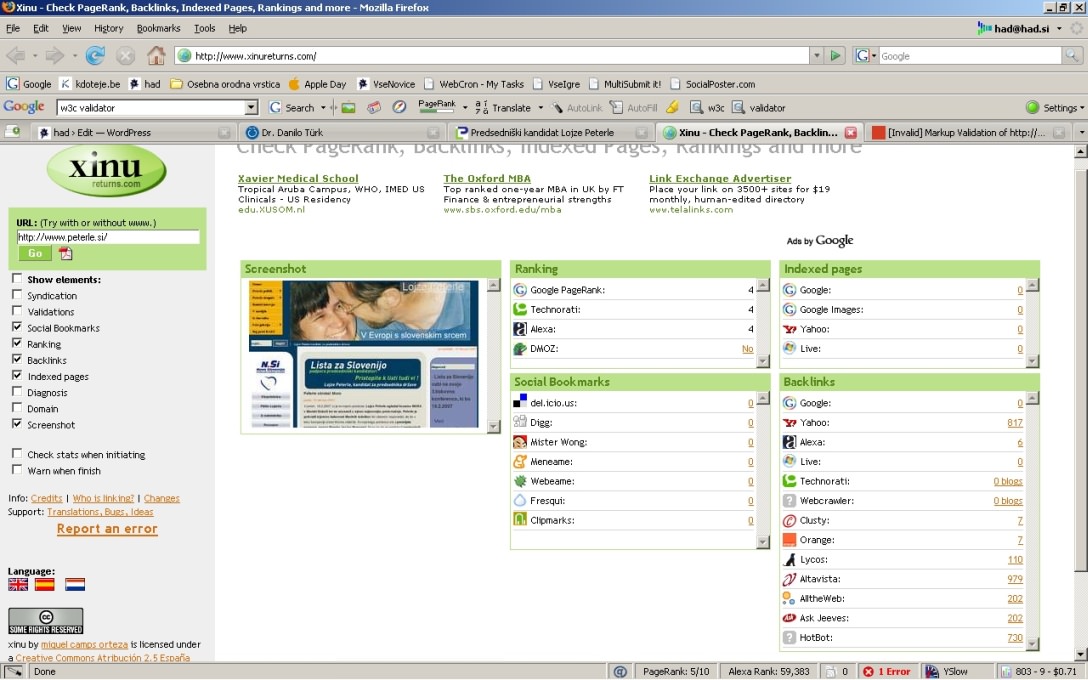Open the File menu

click(13, 28)
